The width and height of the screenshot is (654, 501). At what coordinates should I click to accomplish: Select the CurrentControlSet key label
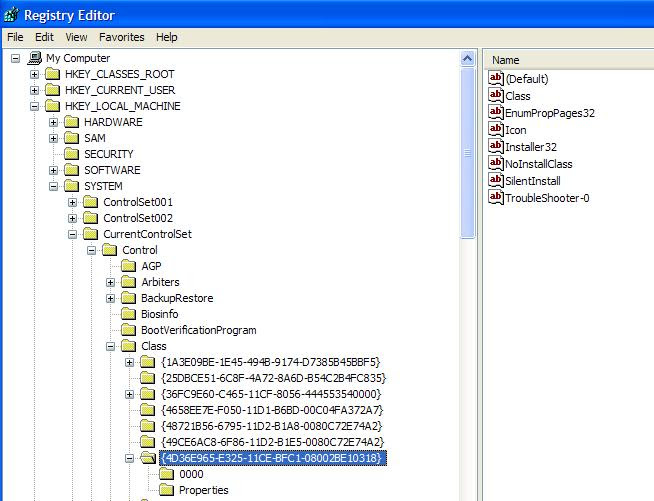pyautogui.click(x=148, y=234)
